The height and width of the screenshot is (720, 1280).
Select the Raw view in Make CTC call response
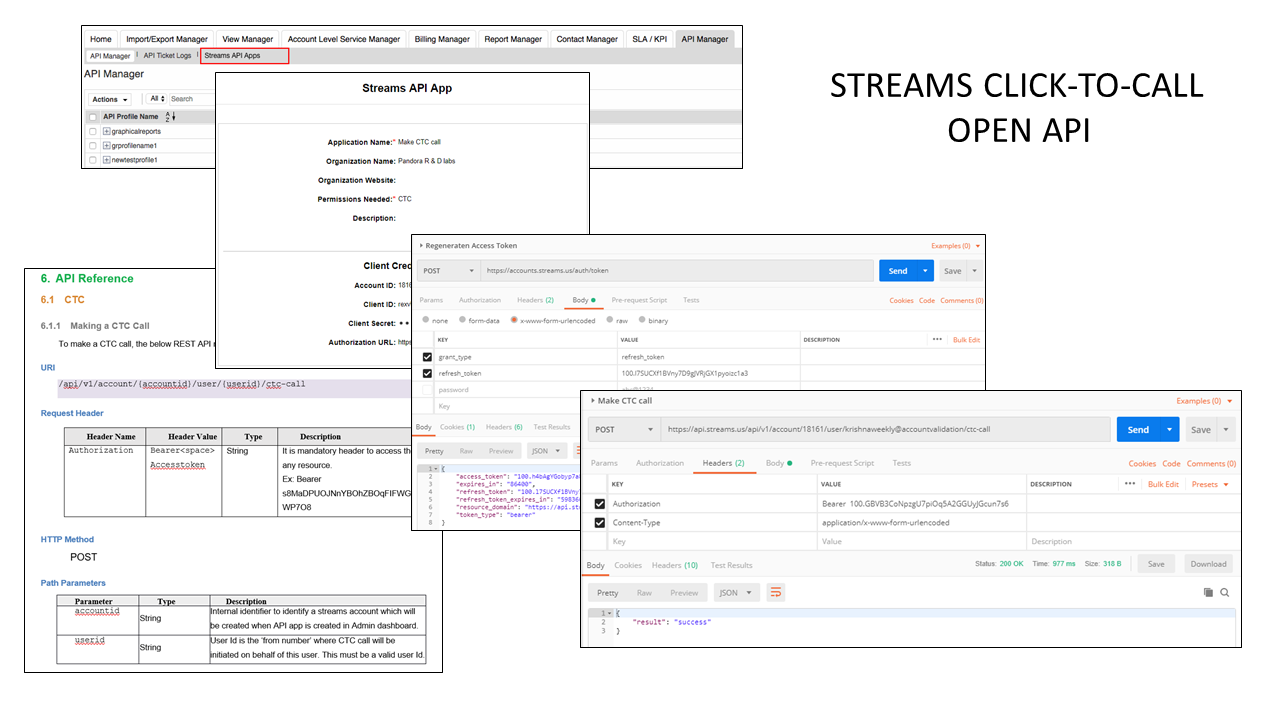pos(644,593)
